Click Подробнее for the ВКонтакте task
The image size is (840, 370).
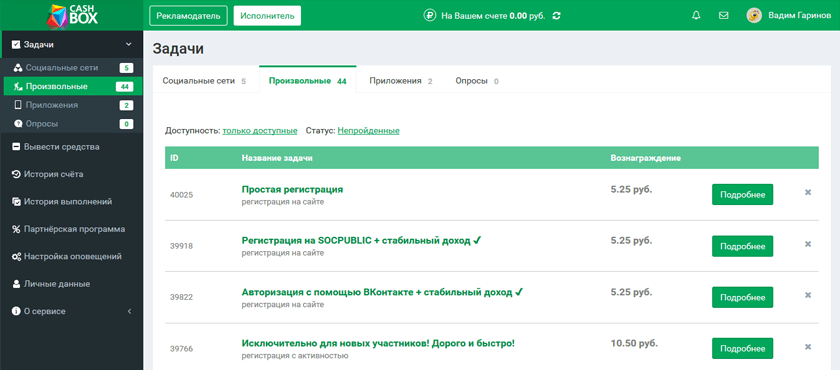coord(742,297)
